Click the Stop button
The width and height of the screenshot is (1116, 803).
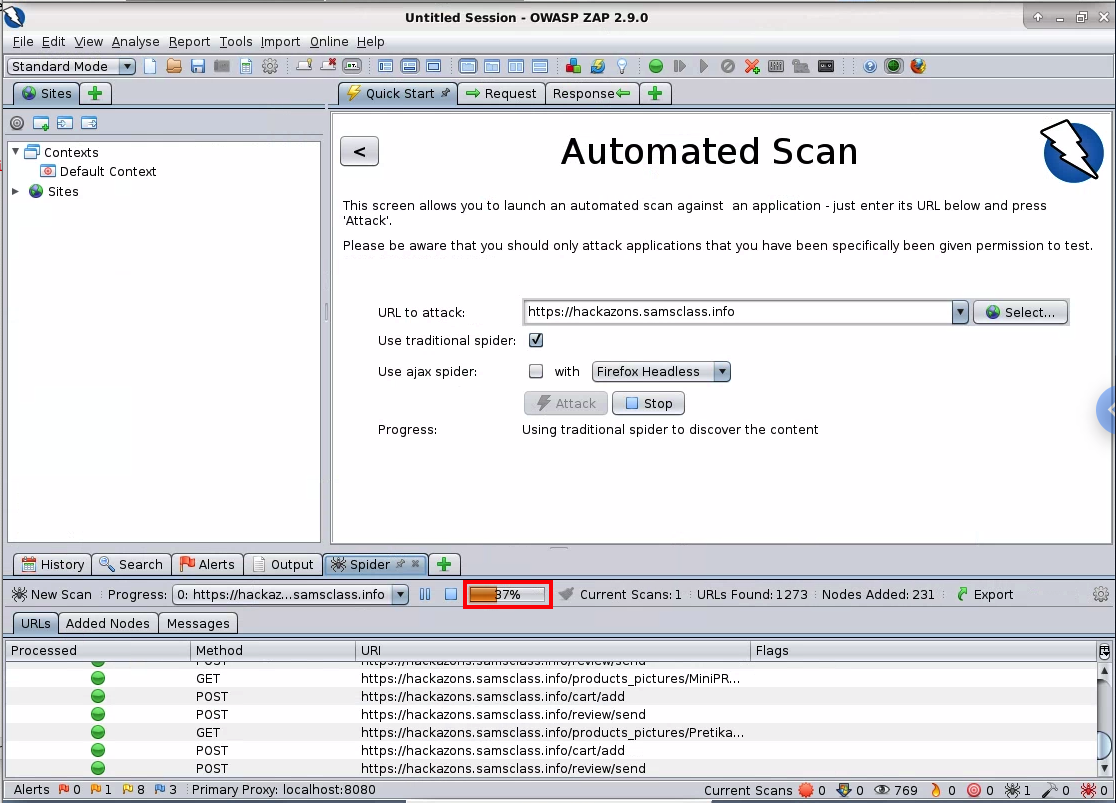coord(648,403)
